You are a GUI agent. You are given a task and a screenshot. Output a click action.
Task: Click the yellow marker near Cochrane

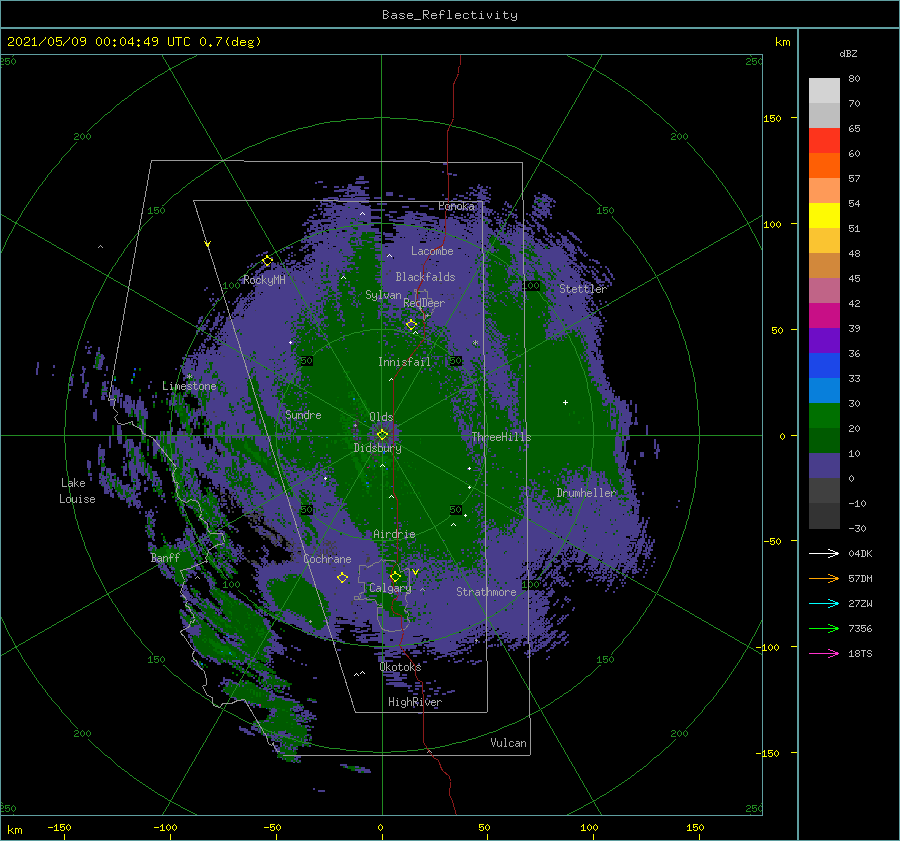[342, 577]
